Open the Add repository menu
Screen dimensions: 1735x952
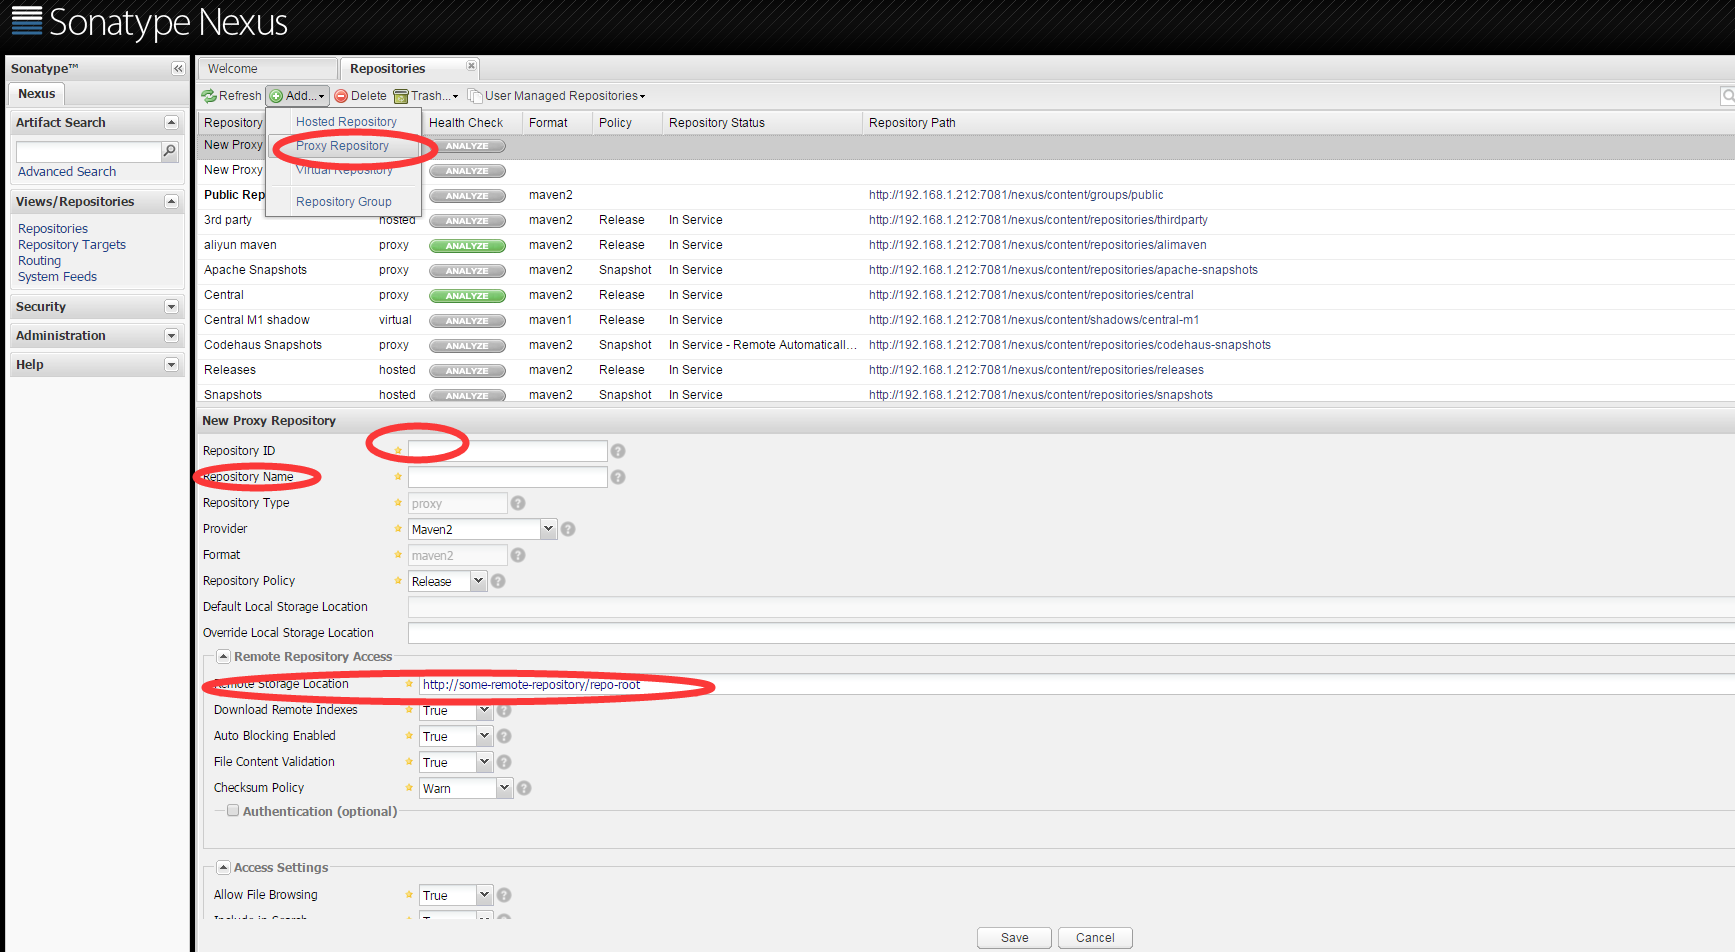point(297,96)
